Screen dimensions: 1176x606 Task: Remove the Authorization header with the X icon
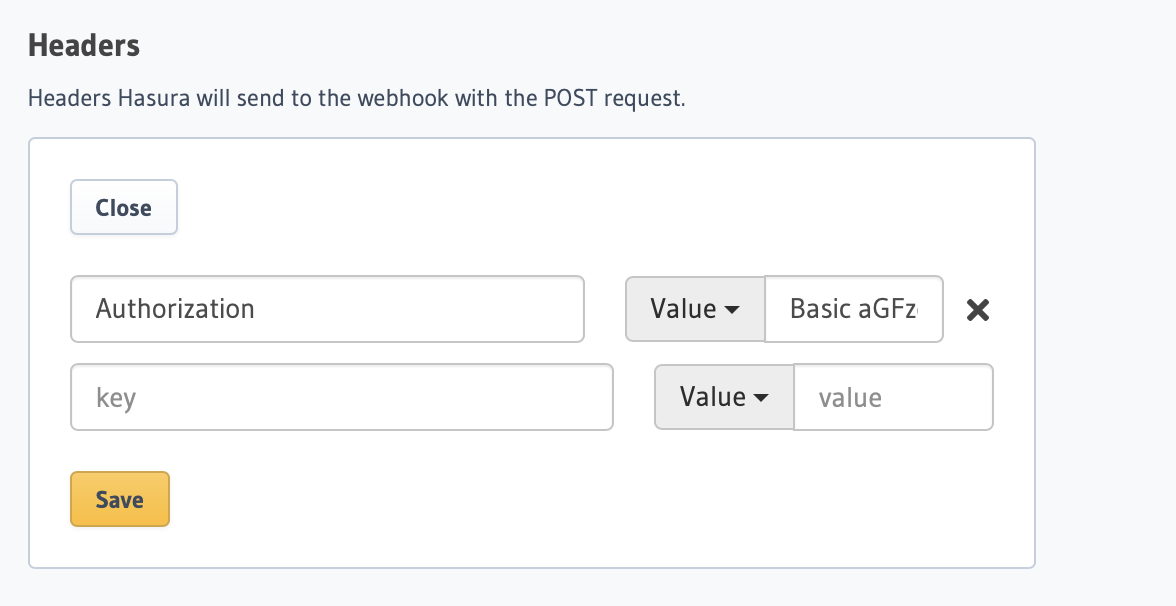[x=977, y=310]
